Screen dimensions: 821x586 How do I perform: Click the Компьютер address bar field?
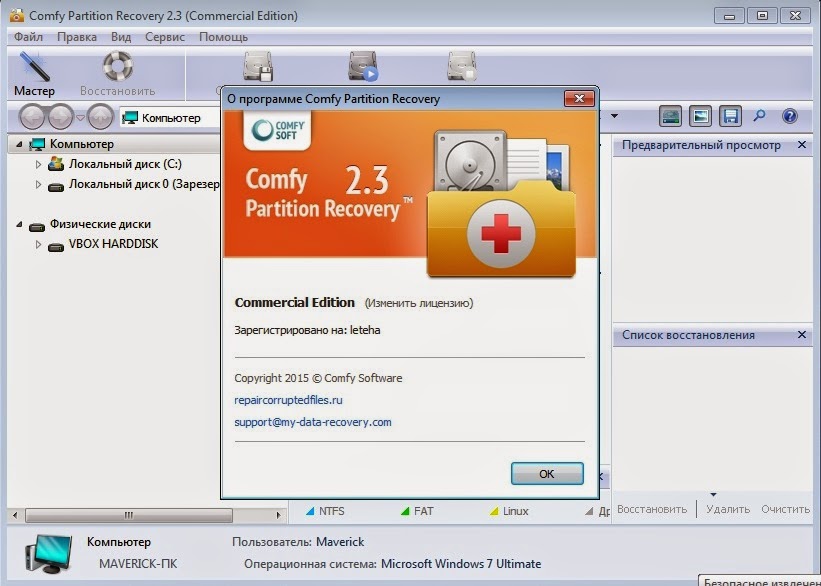coord(170,118)
